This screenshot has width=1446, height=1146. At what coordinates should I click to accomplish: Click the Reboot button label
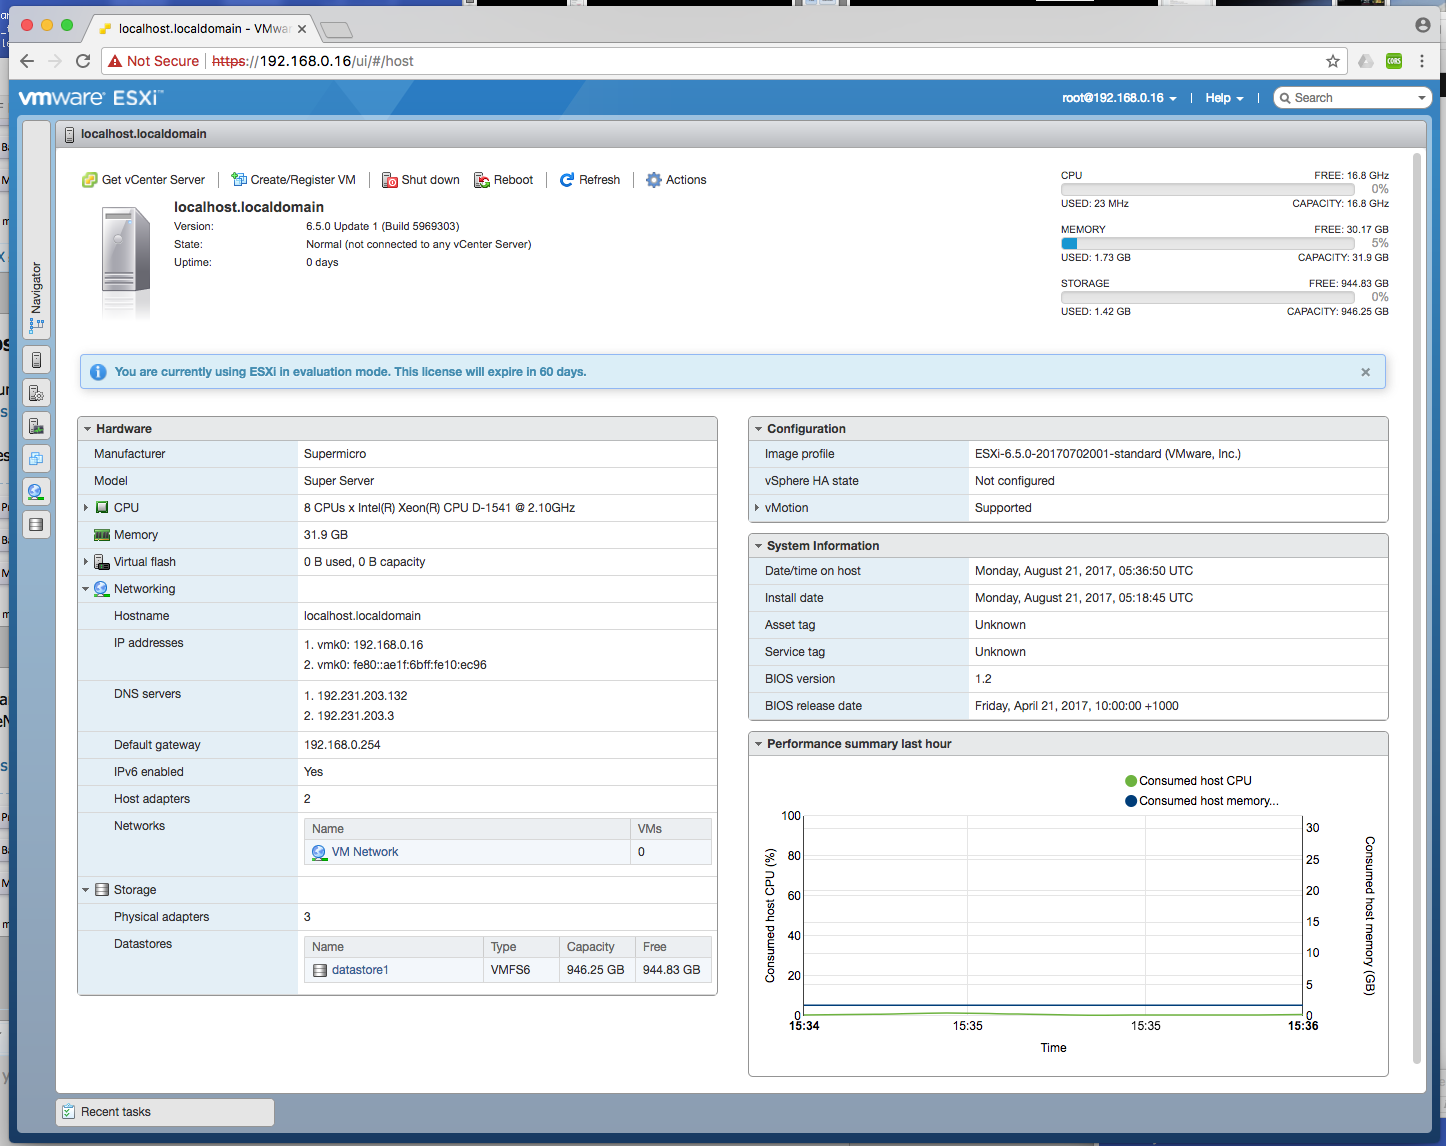click(513, 180)
